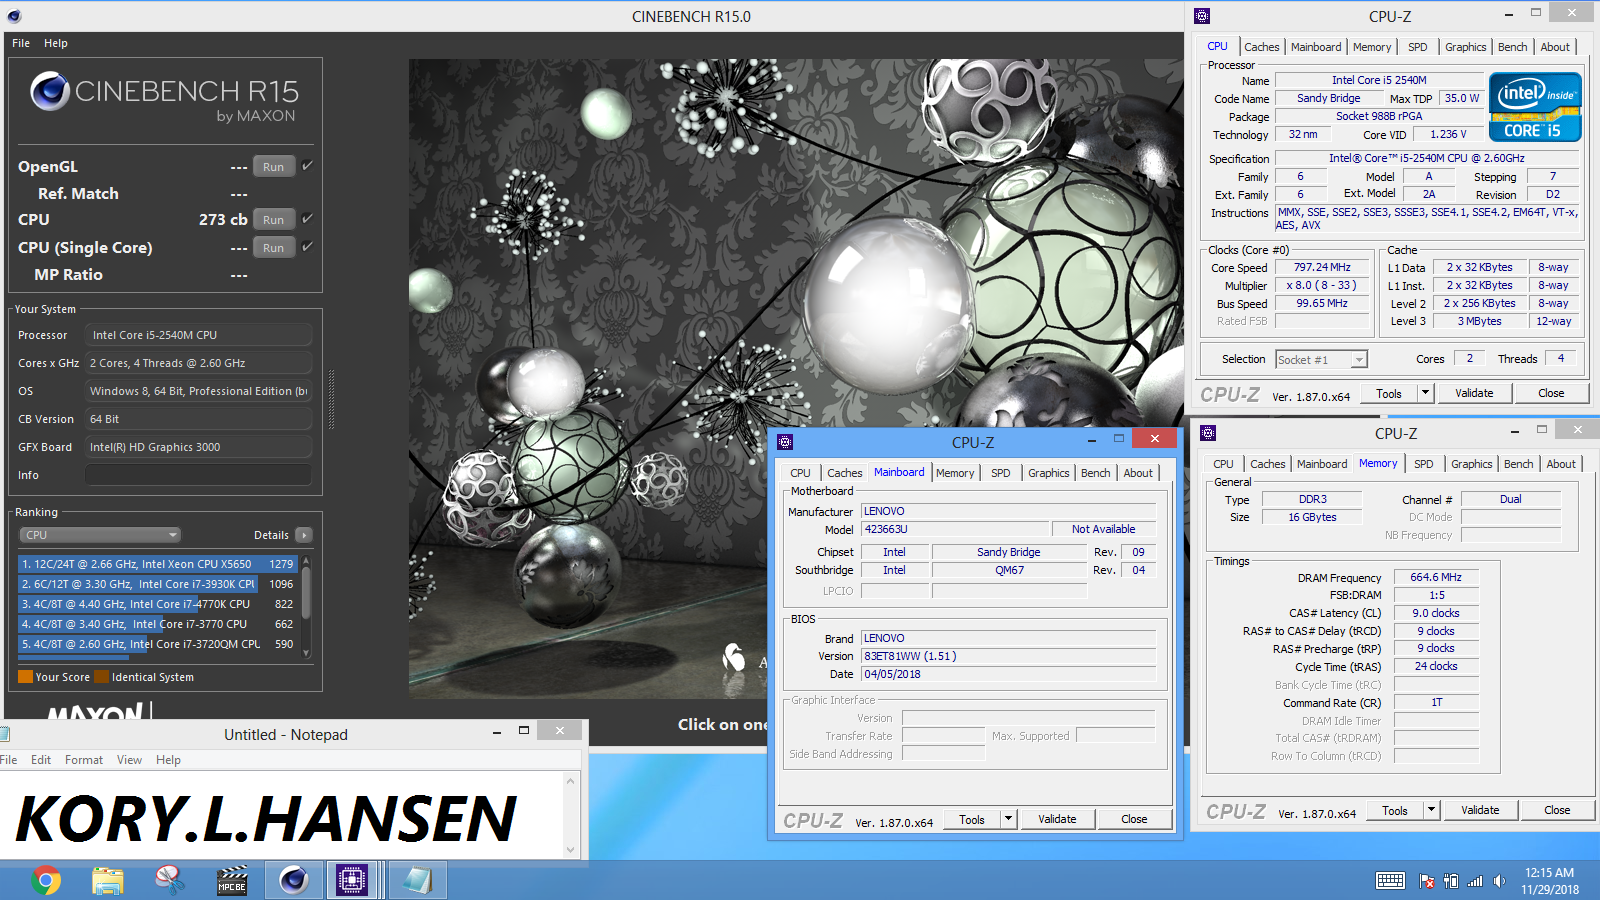Click the power/battery tray icon

coord(1451,881)
